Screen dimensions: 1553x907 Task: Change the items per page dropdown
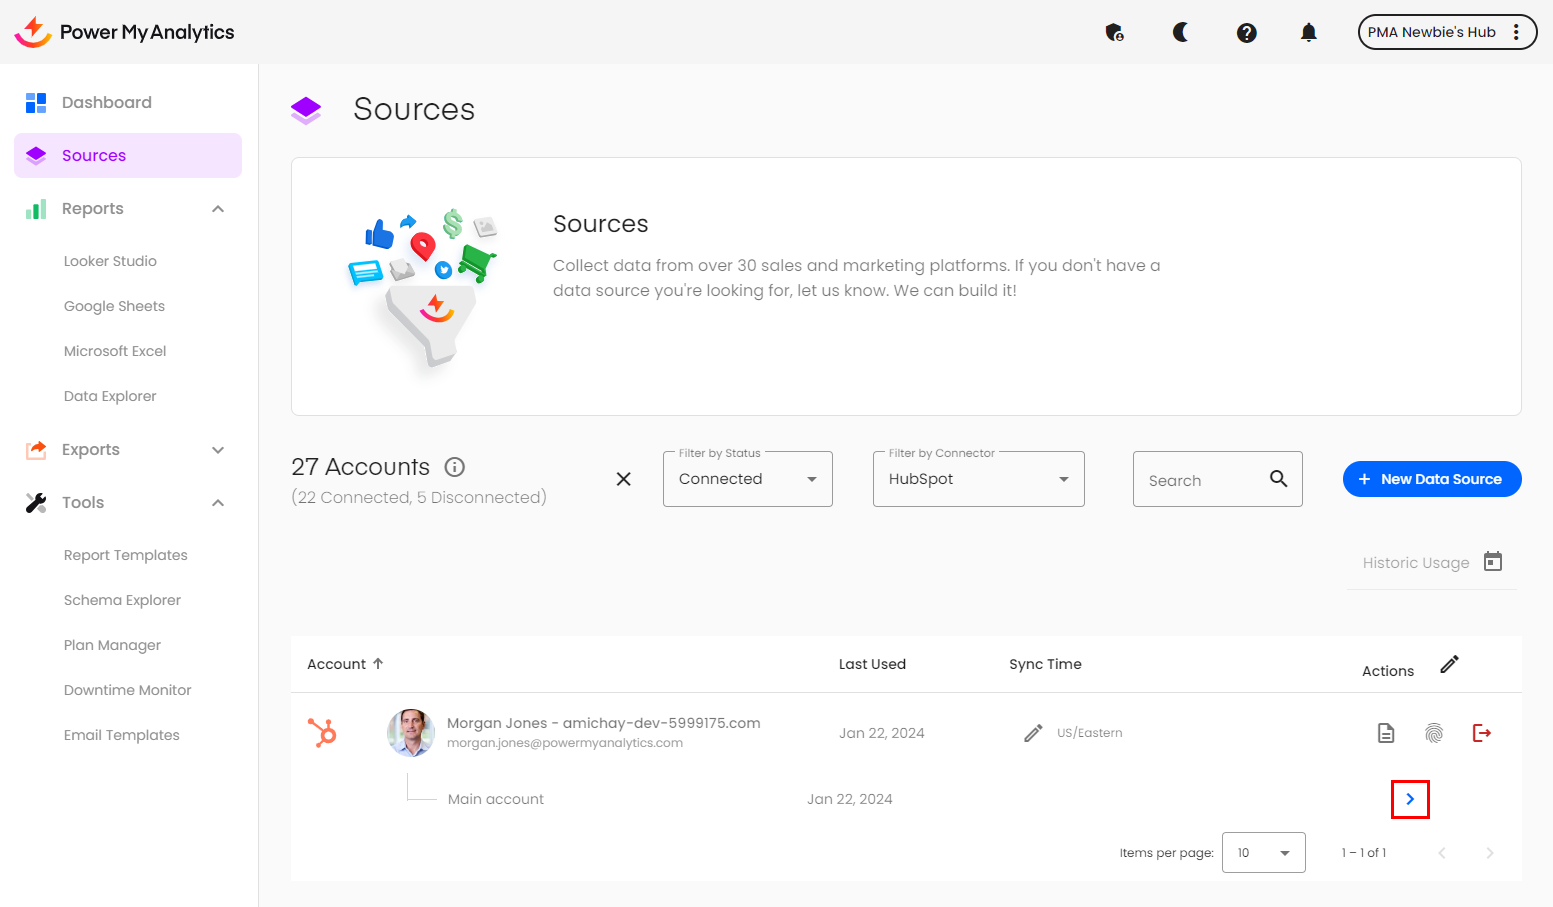(x=1263, y=853)
